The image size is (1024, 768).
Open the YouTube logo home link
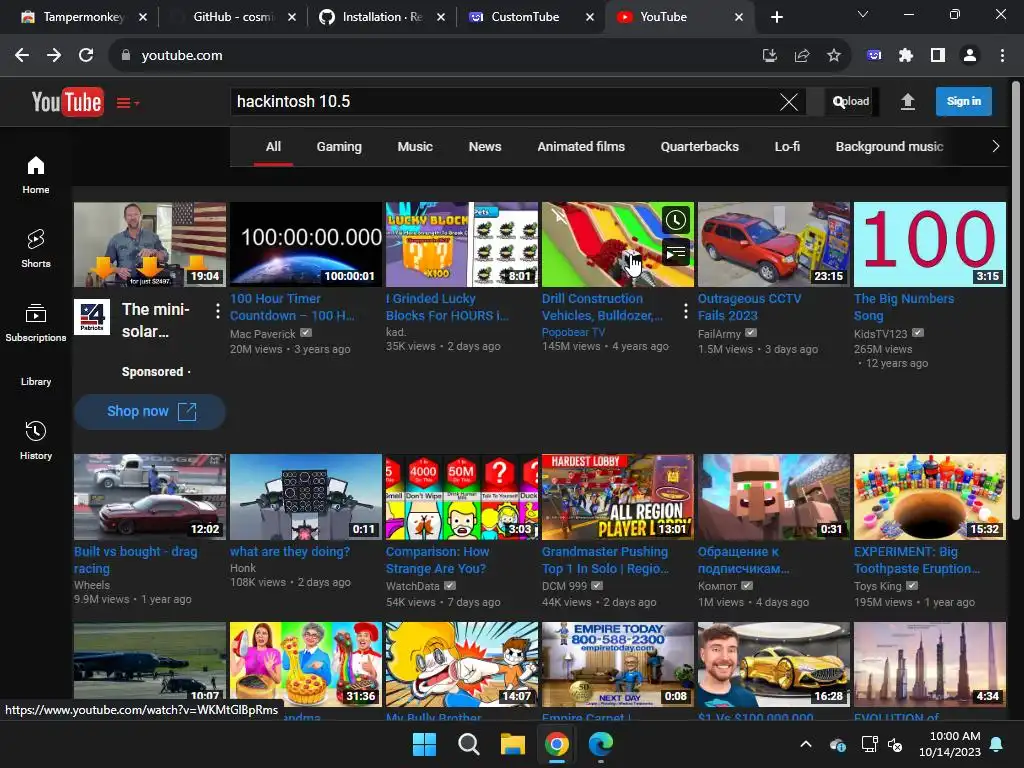point(67,101)
